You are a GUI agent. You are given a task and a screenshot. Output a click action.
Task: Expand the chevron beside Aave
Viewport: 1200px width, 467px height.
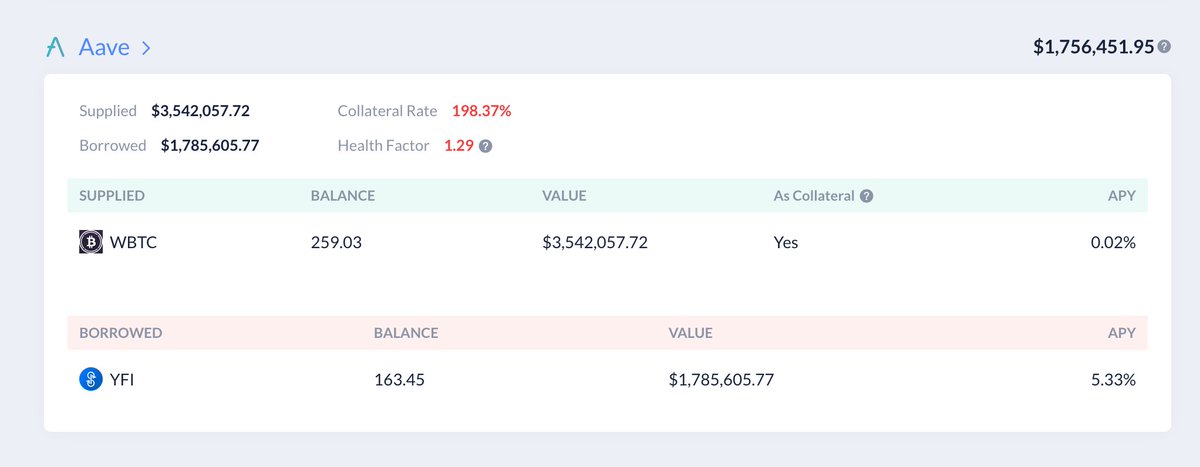coord(145,47)
